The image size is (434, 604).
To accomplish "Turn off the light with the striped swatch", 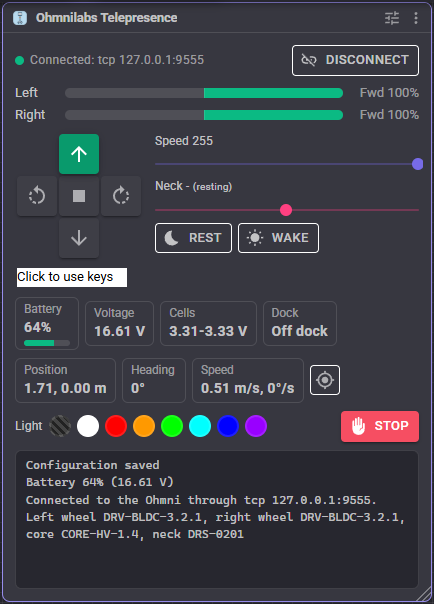I will click(x=60, y=426).
